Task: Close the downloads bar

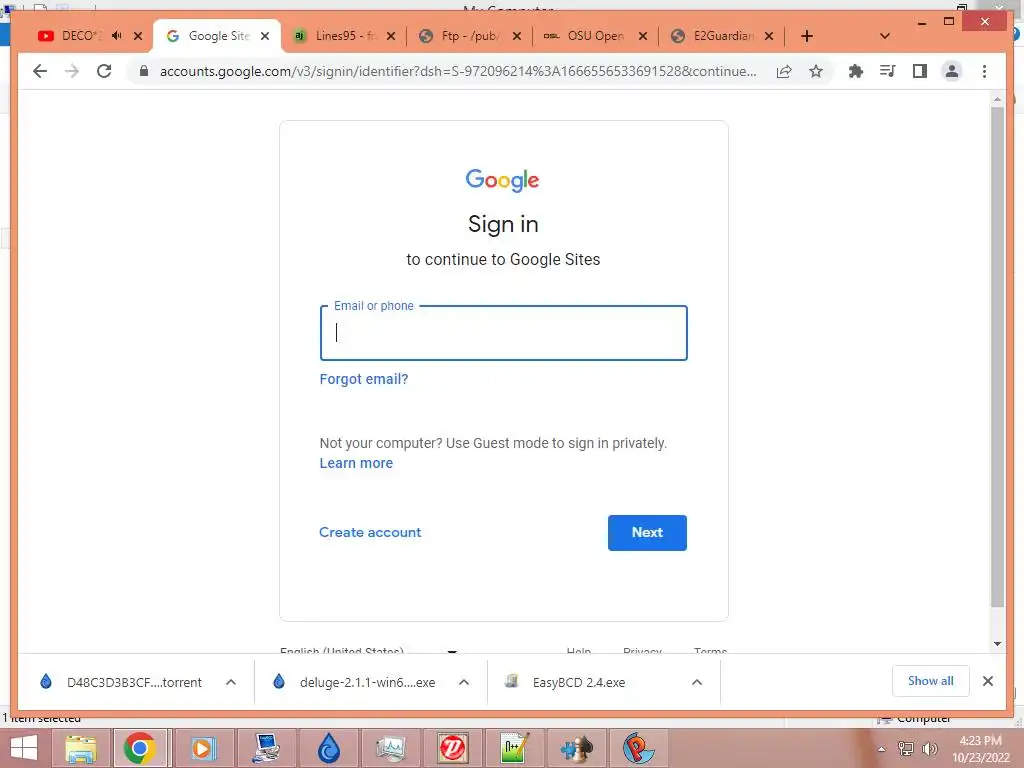Action: [988, 681]
